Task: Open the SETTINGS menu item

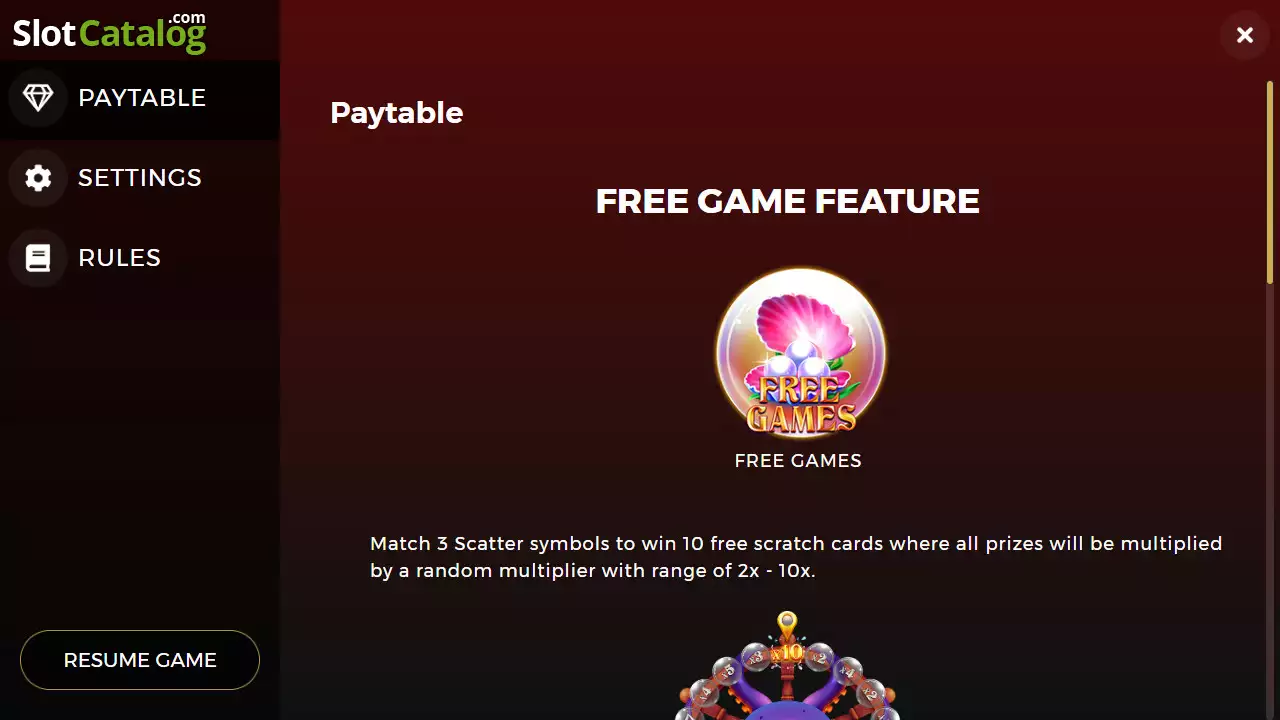Action: 140,178
